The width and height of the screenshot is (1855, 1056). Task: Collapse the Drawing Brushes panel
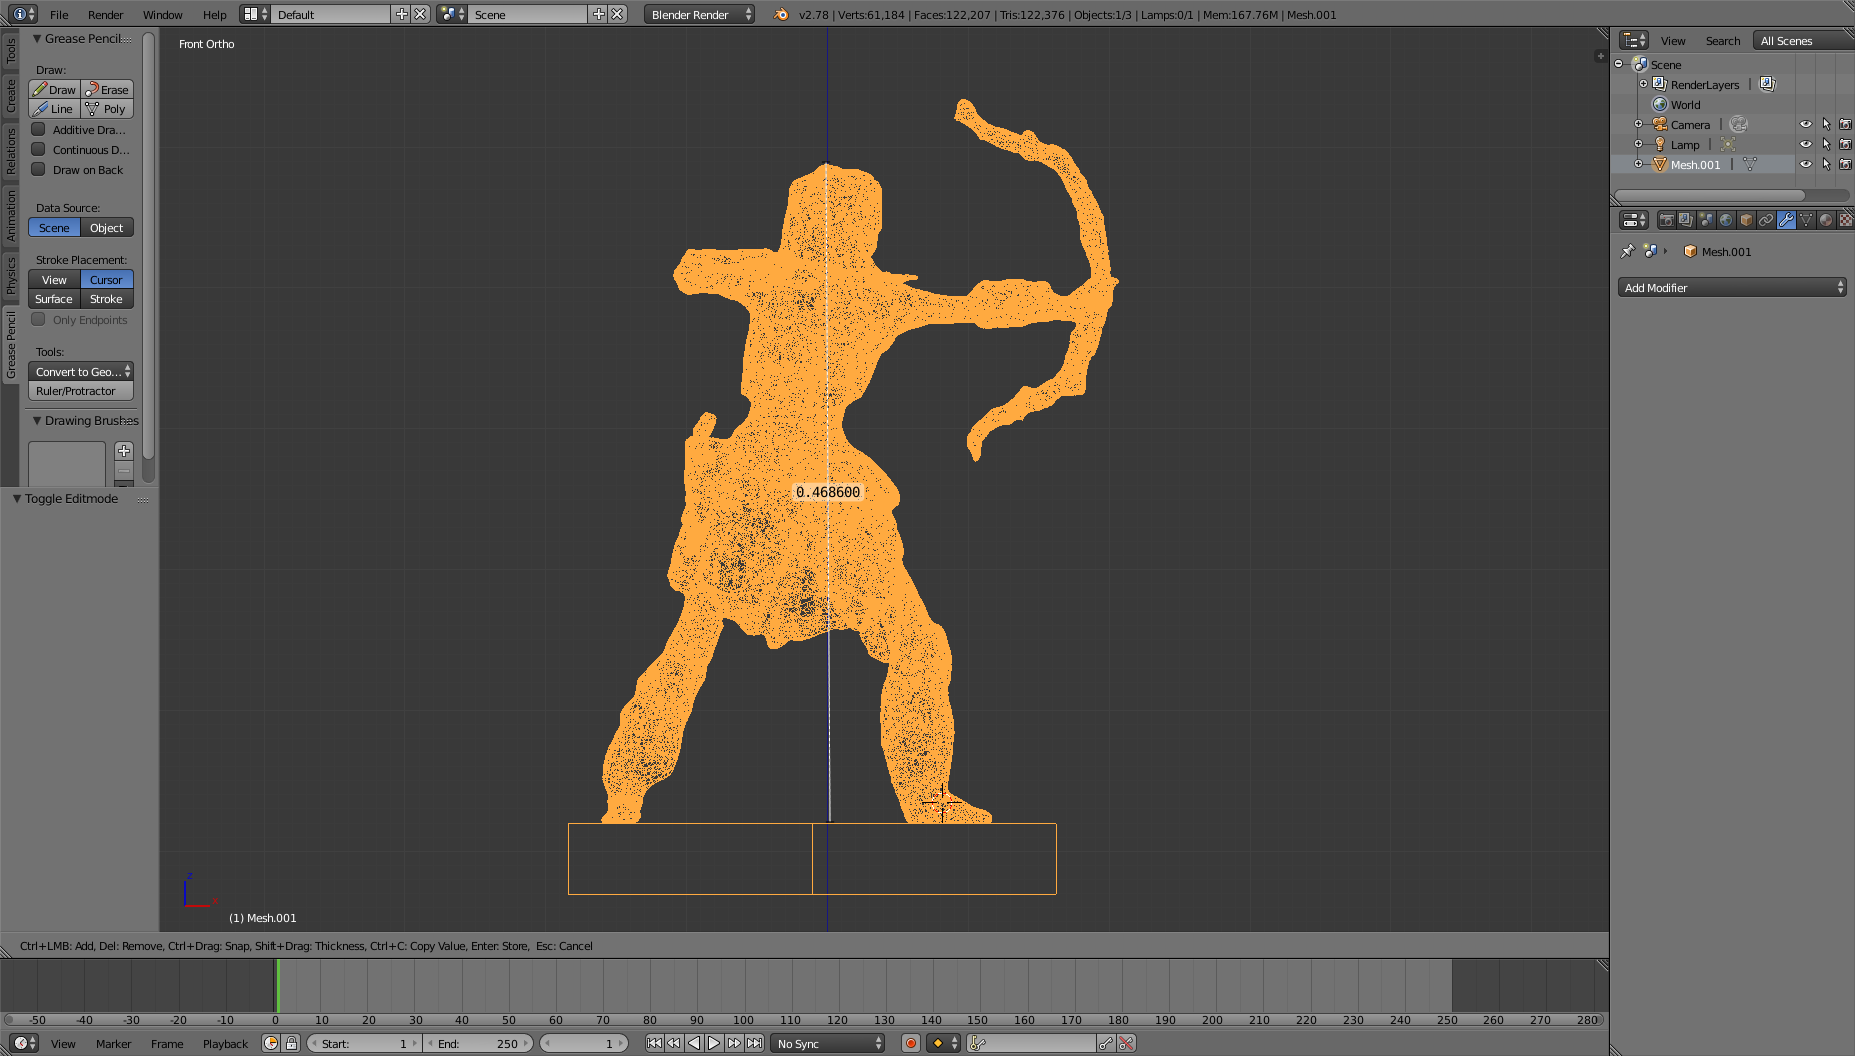click(37, 420)
